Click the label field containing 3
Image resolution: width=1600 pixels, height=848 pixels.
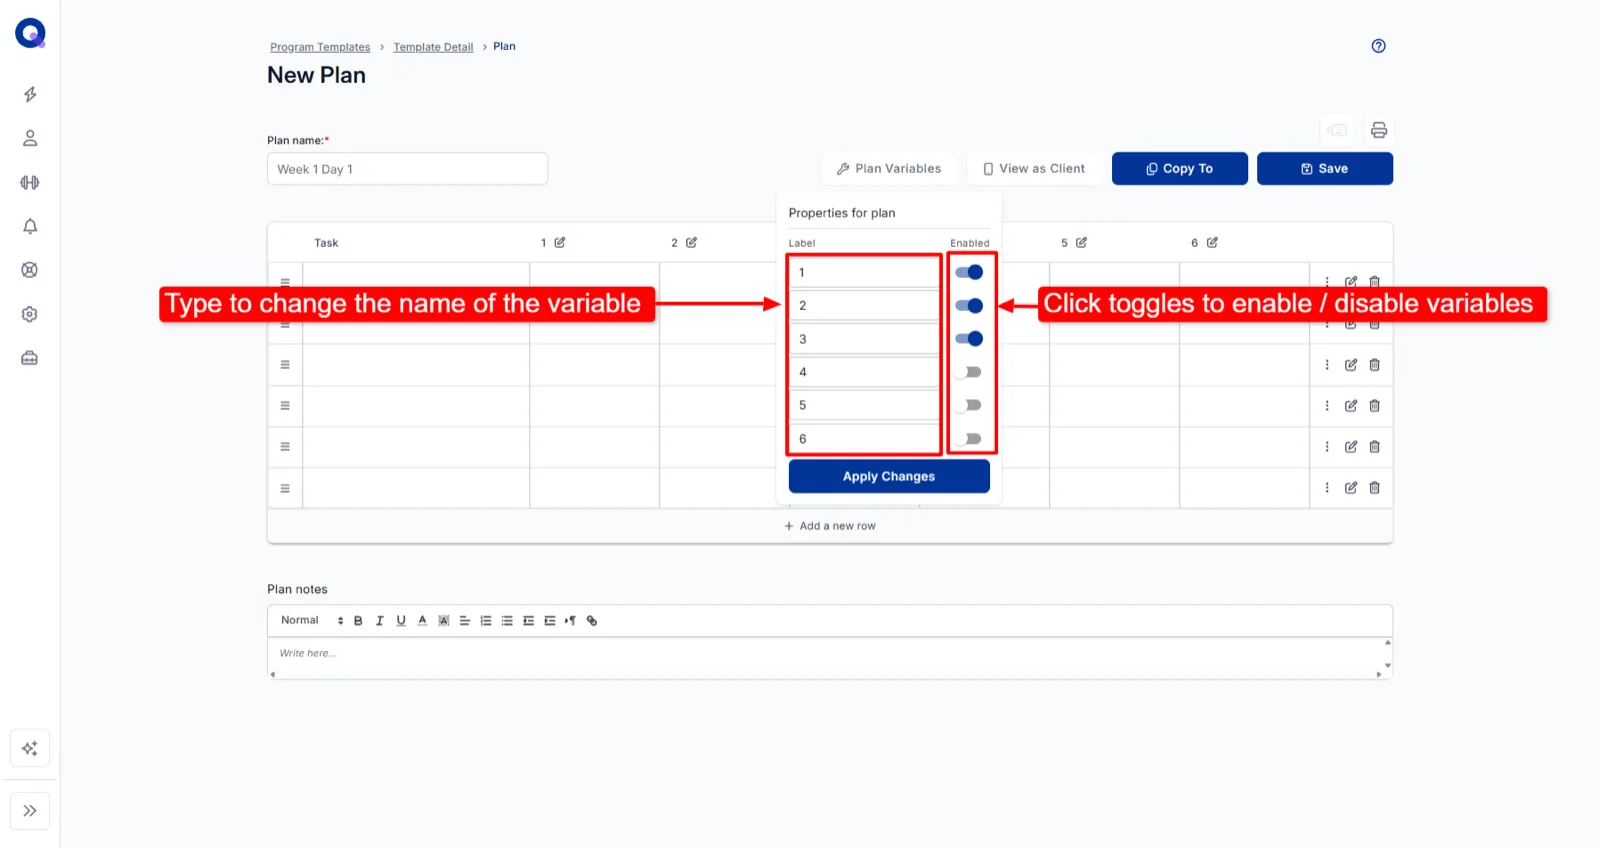[x=864, y=339]
